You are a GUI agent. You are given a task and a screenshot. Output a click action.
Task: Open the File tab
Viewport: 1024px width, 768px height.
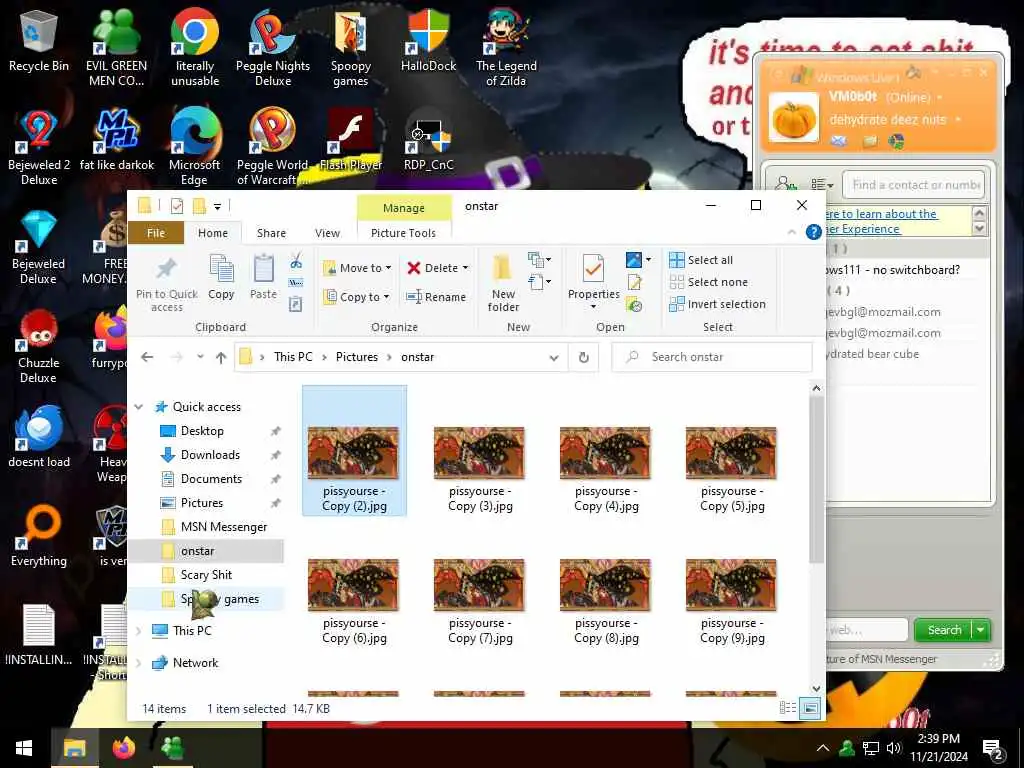[x=155, y=232]
